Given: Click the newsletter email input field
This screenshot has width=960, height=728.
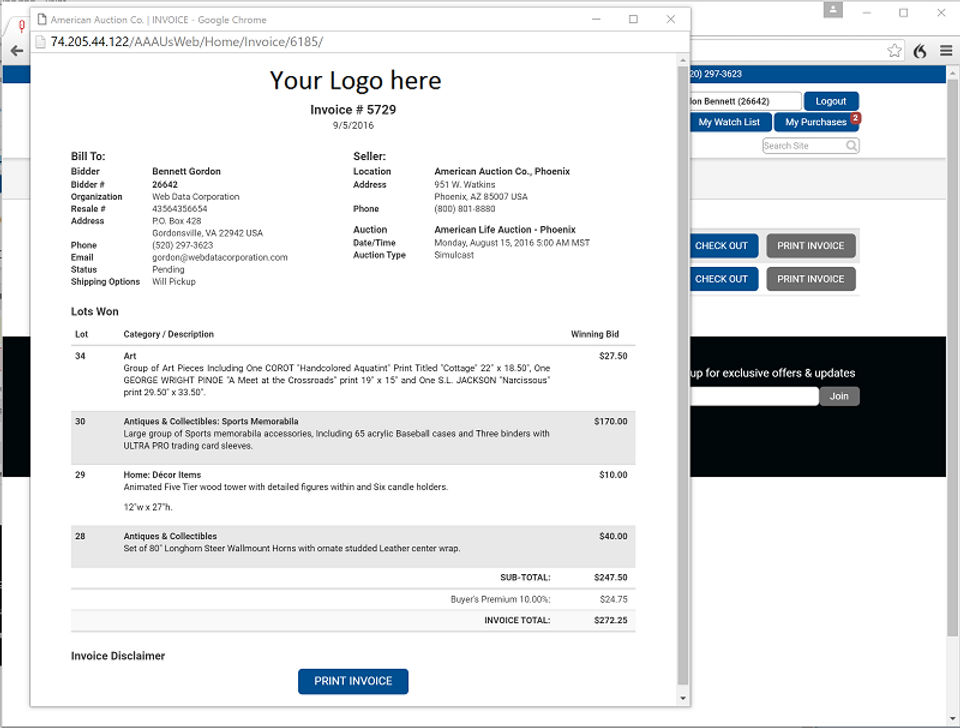Looking at the screenshot, I should [754, 396].
